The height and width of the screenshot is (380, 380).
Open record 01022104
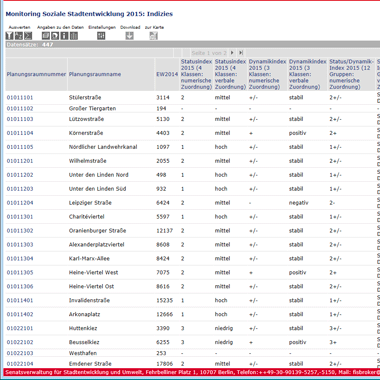20,364
